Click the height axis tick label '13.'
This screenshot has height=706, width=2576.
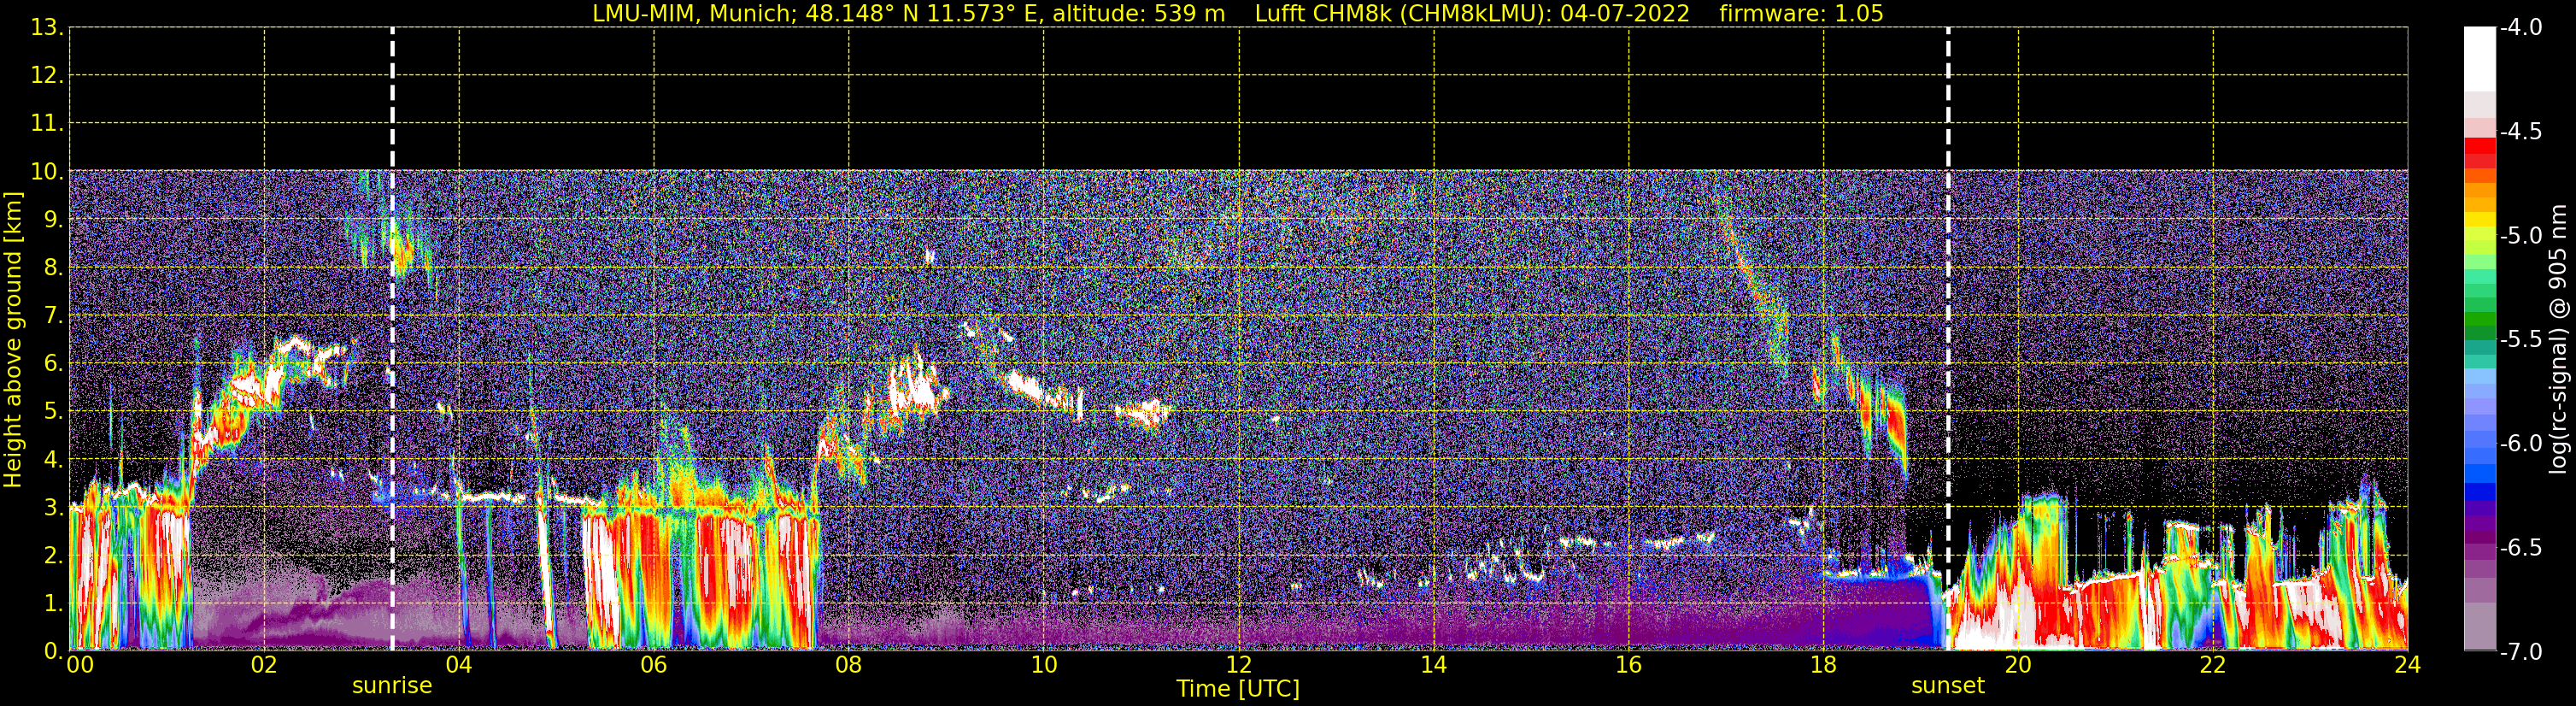click(48, 28)
